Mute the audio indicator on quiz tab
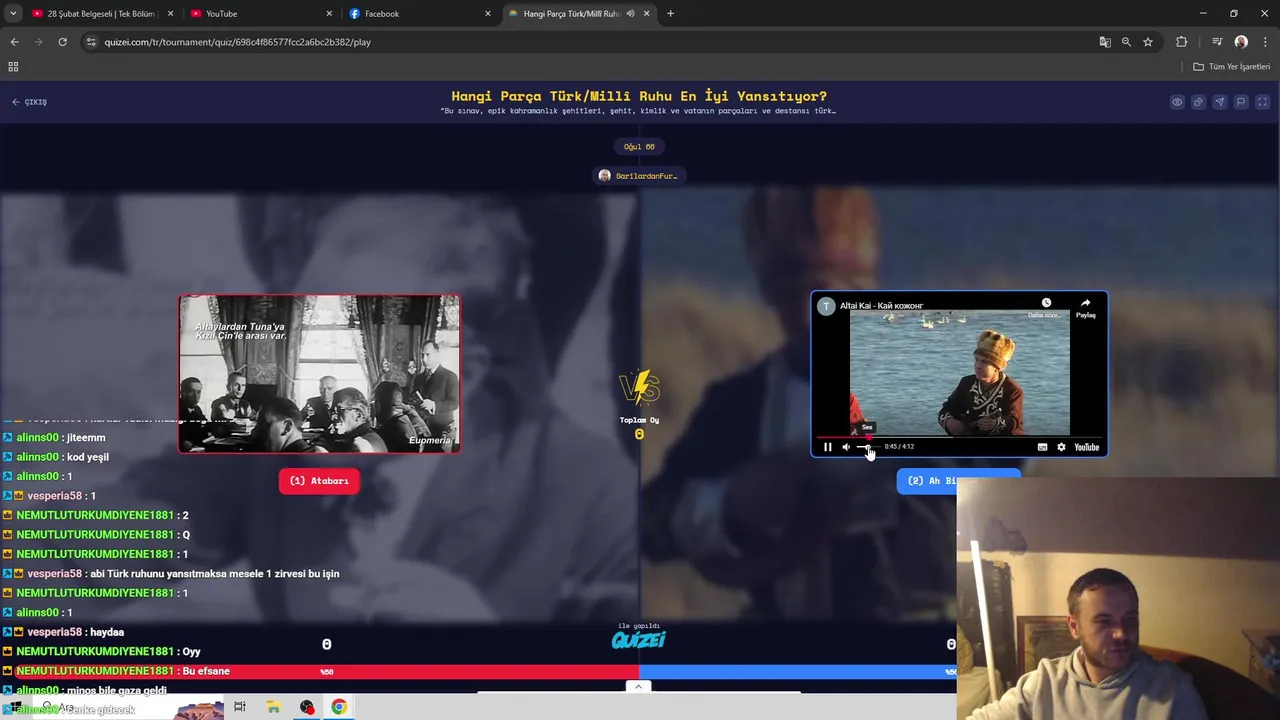 click(x=630, y=14)
